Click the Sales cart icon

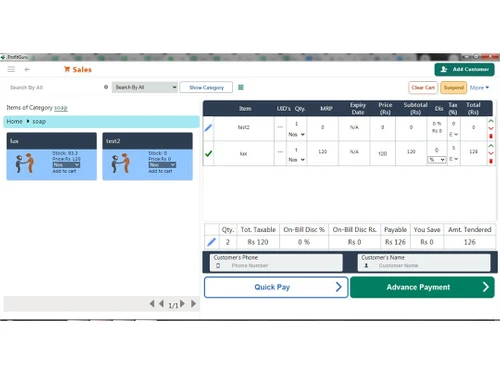(67, 69)
